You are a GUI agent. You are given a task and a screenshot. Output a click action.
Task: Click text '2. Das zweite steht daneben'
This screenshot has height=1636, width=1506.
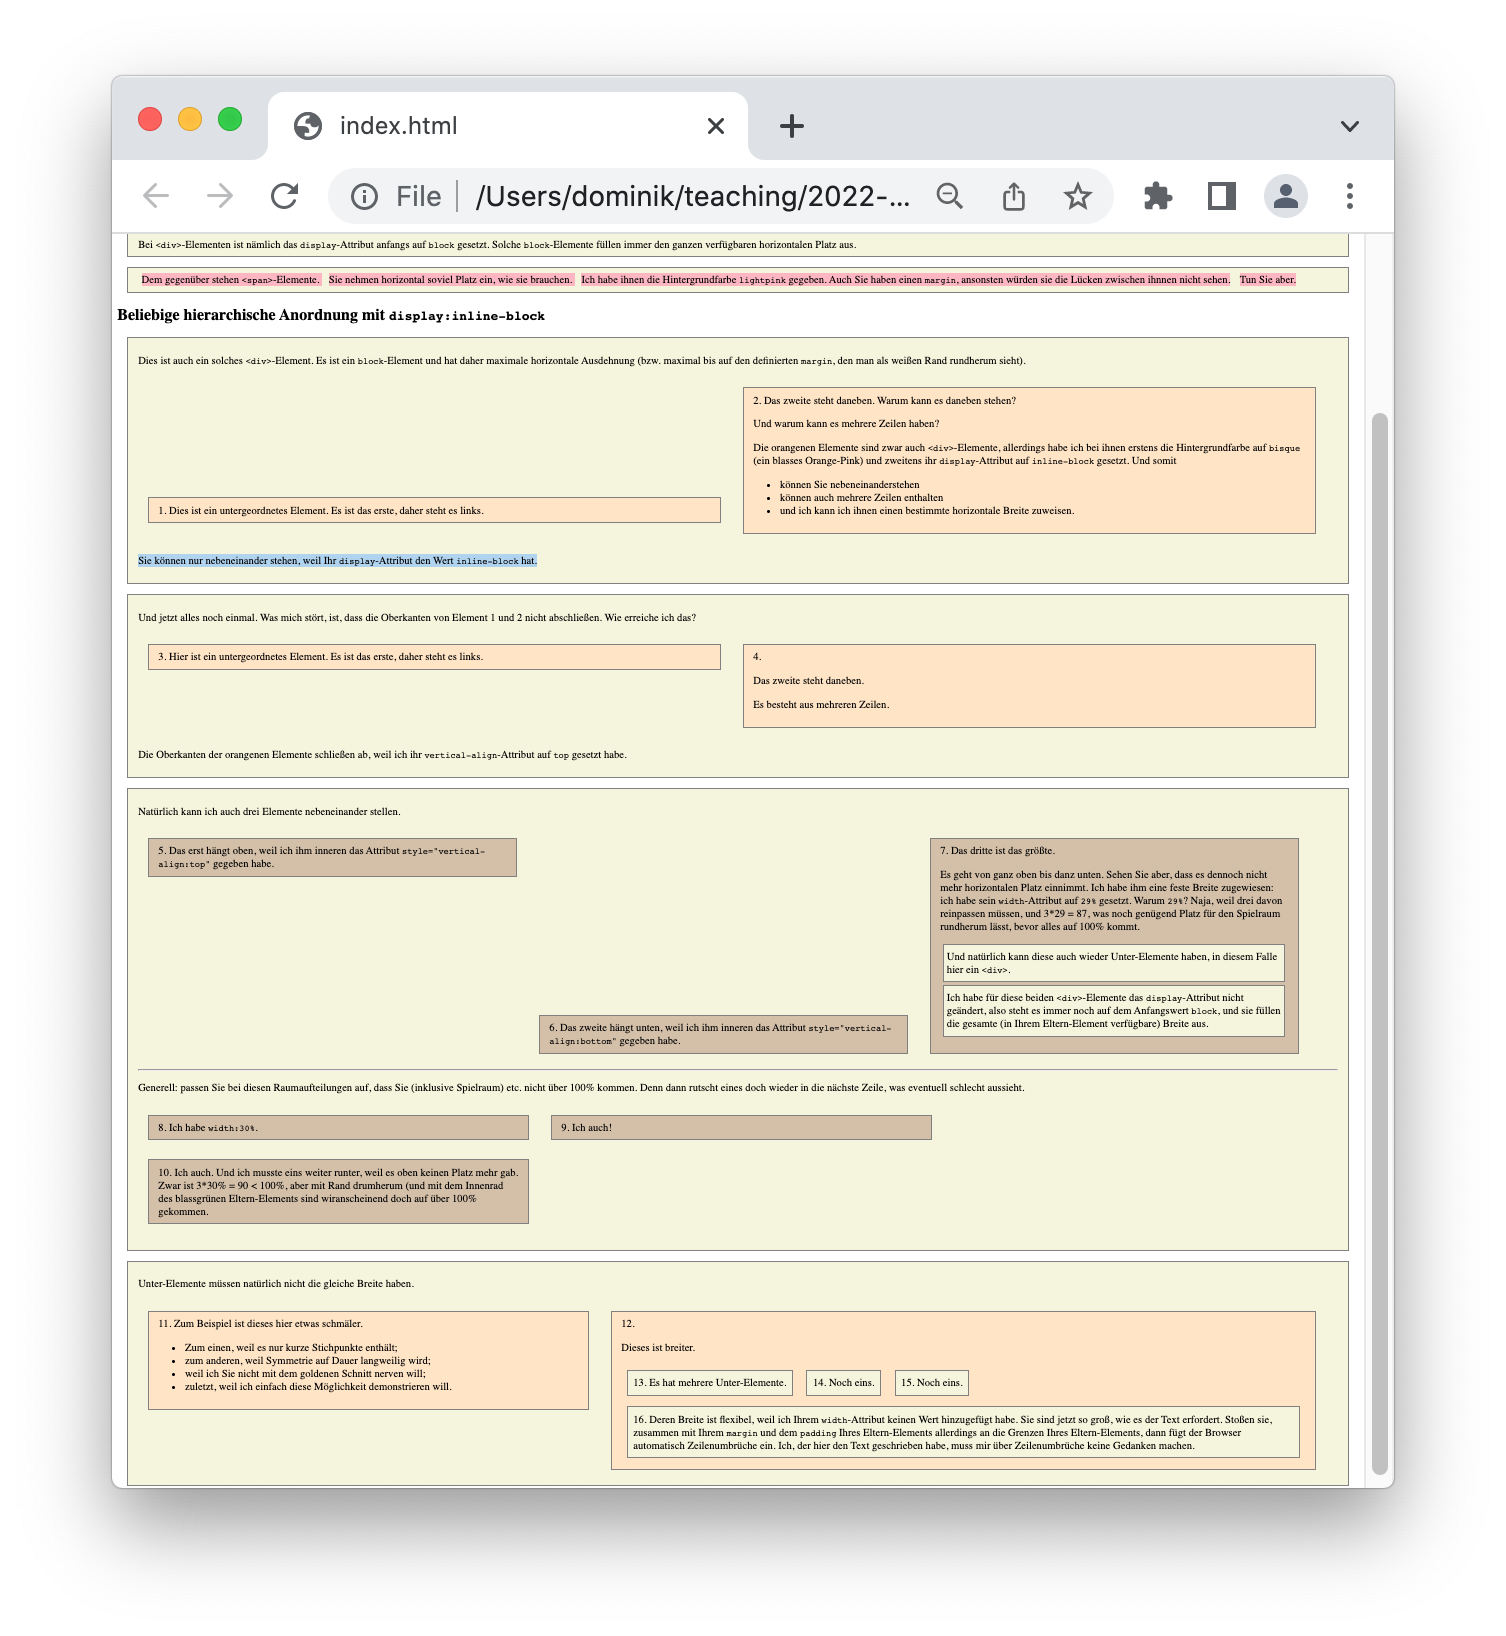click(x=884, y=400)
